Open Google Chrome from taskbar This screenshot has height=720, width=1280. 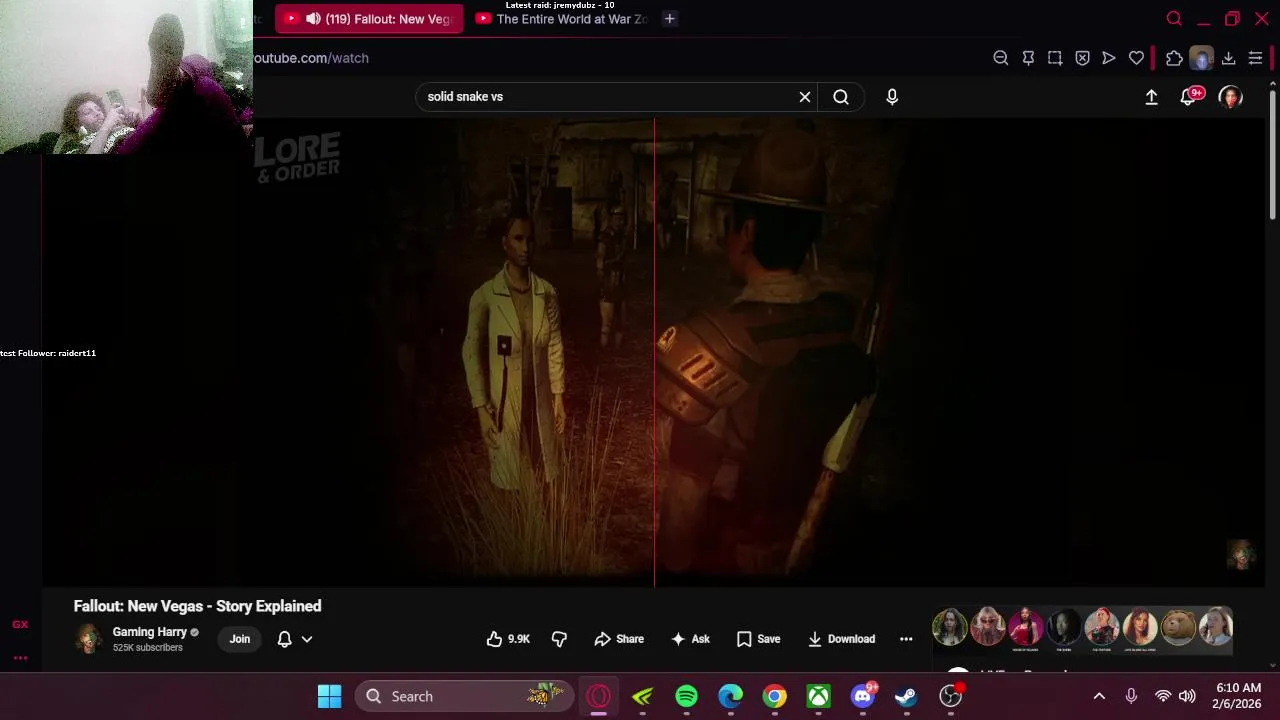(x=775, y=696)
